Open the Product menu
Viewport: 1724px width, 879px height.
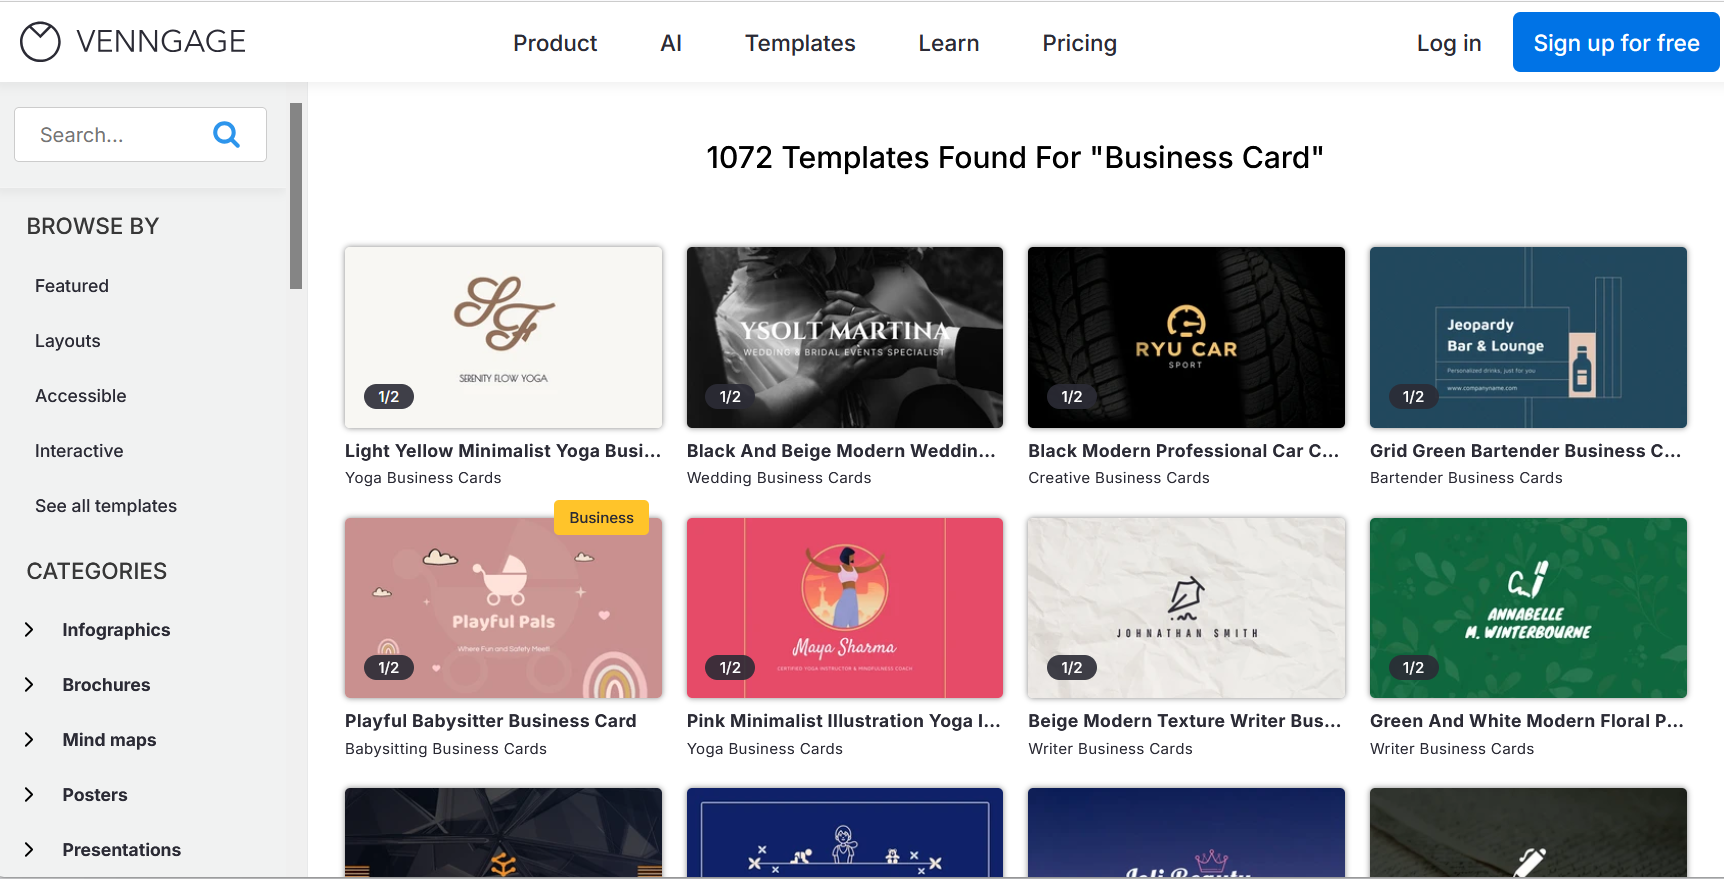click(555, 43)
